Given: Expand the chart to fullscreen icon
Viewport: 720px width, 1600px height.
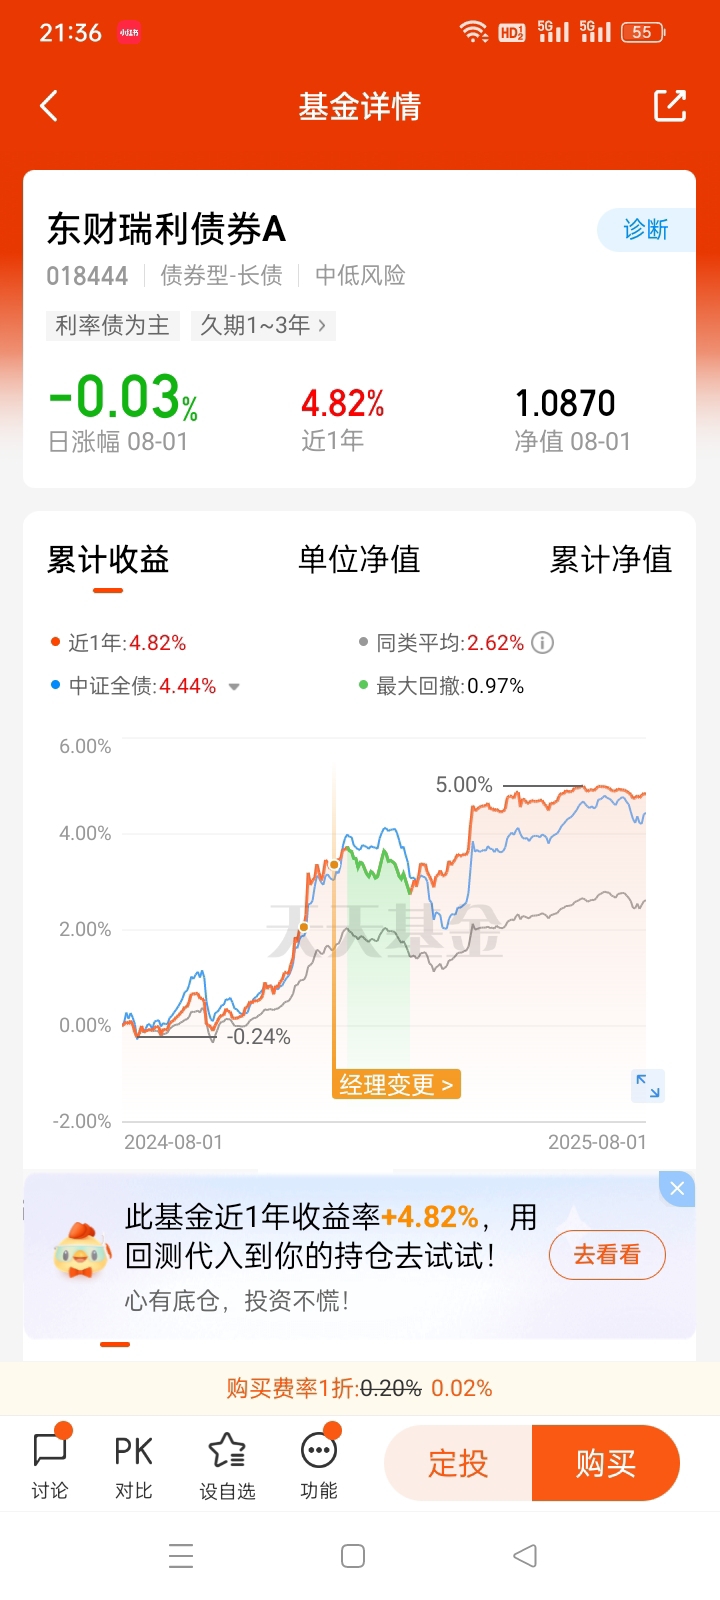Looking at the screenshot, I should click(648, 1085).
